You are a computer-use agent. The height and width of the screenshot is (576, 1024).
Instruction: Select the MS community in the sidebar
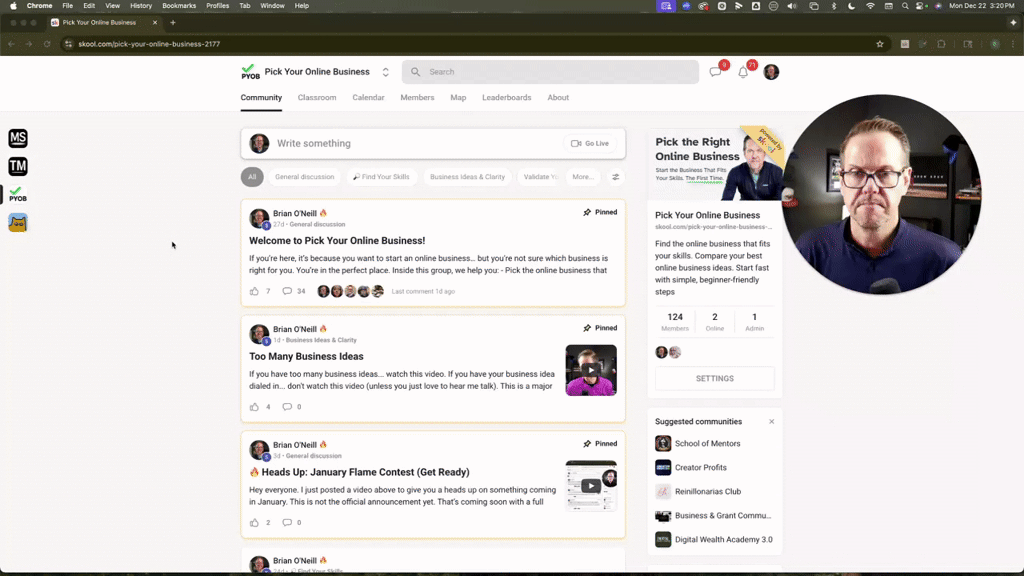18,138
